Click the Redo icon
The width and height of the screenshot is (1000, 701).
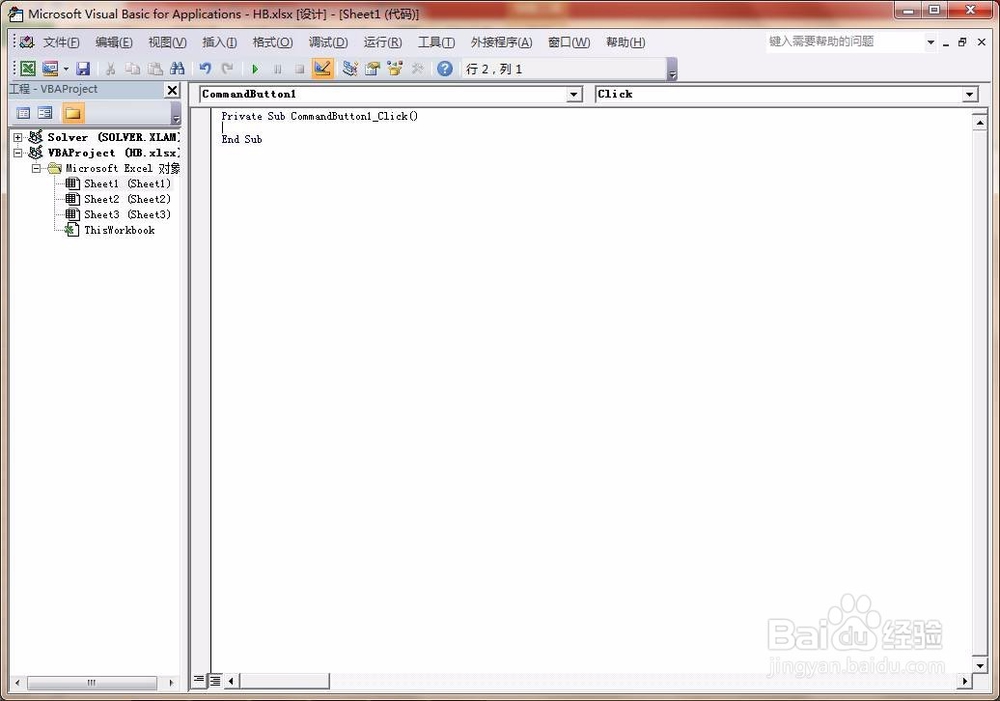click(x=227, y=68)
